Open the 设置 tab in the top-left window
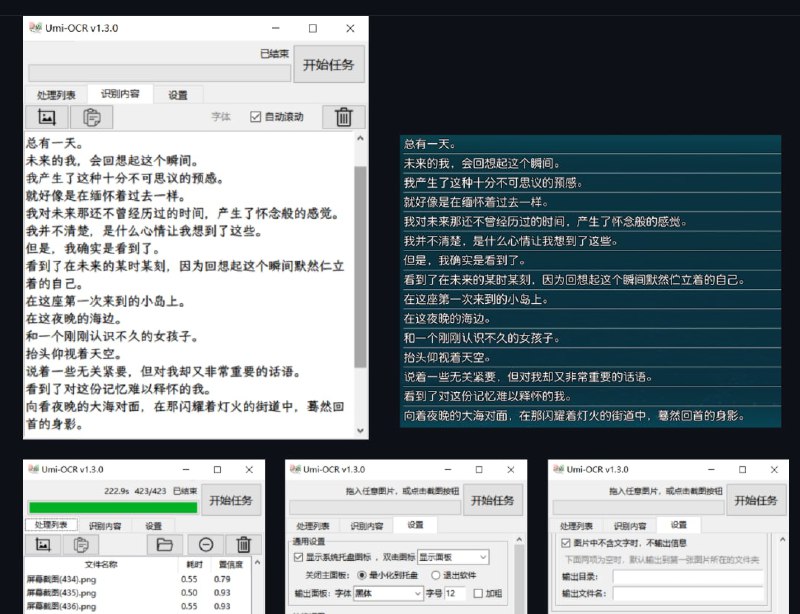 pyautogui.click(x=178, y=95)
